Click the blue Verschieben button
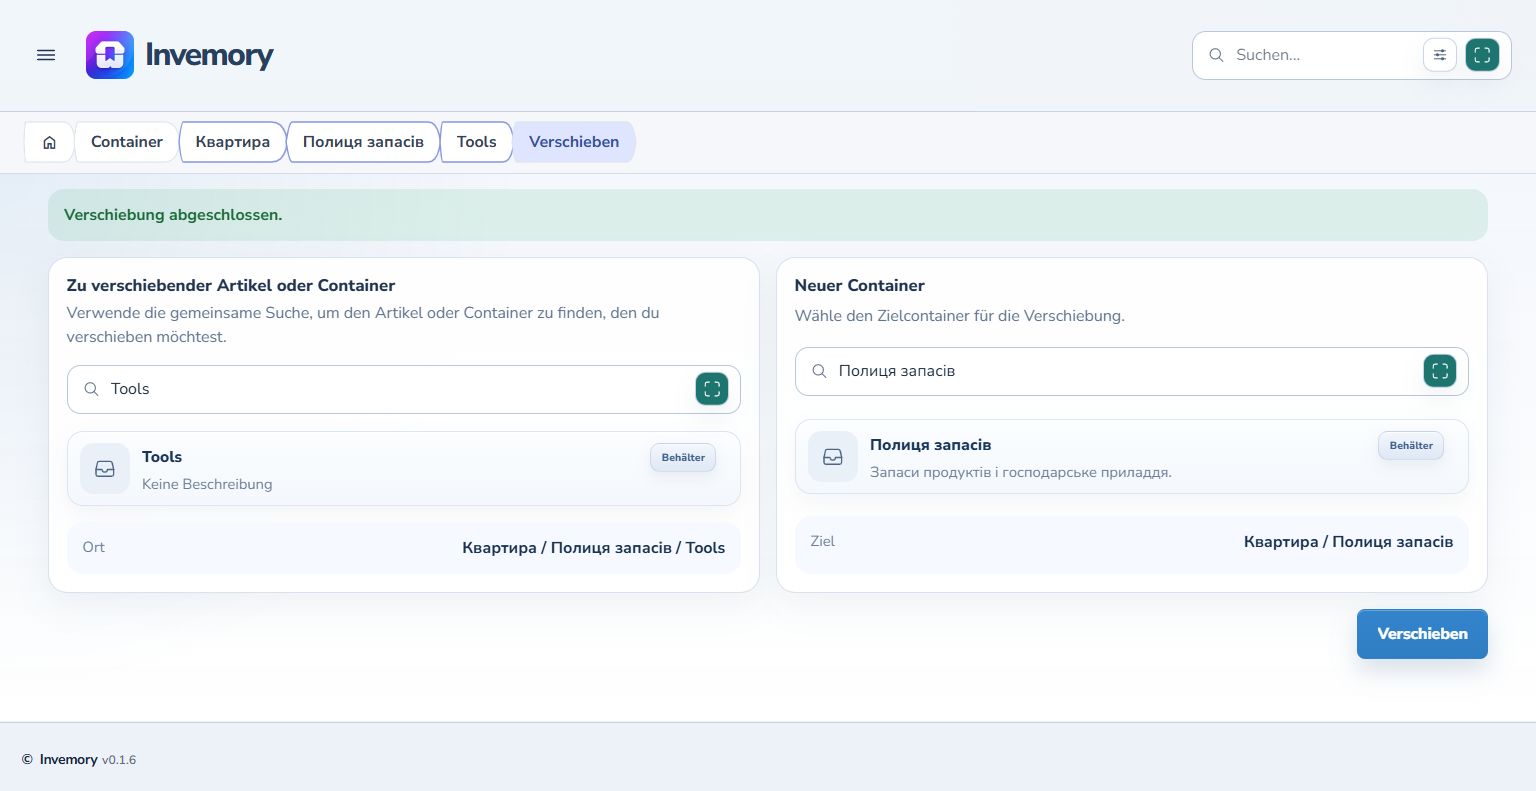 pos(1422,634)
